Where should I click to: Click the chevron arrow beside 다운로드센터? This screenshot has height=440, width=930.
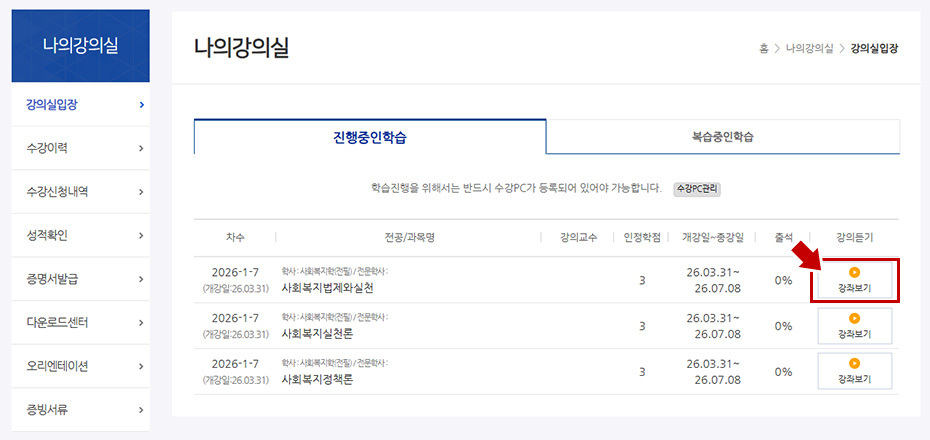(x=141, y=322)
